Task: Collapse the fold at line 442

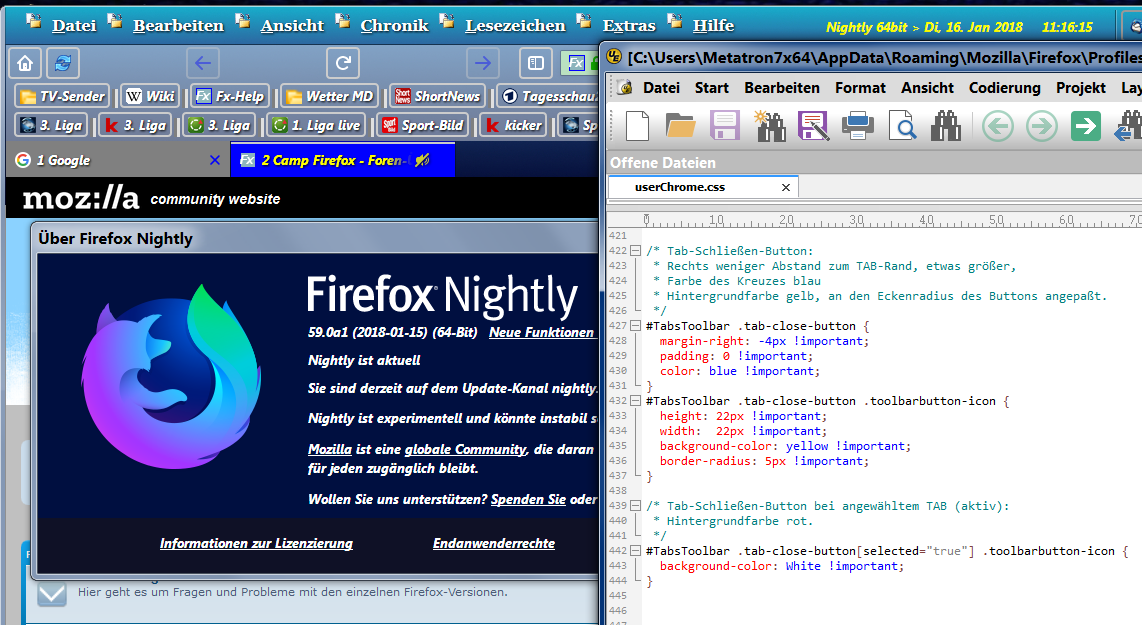Action: tap(636, 551)
